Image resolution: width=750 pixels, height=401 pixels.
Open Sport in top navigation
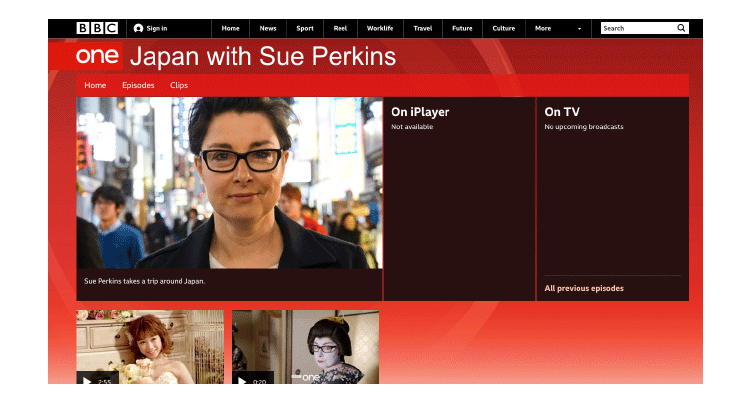pos(305,28)
